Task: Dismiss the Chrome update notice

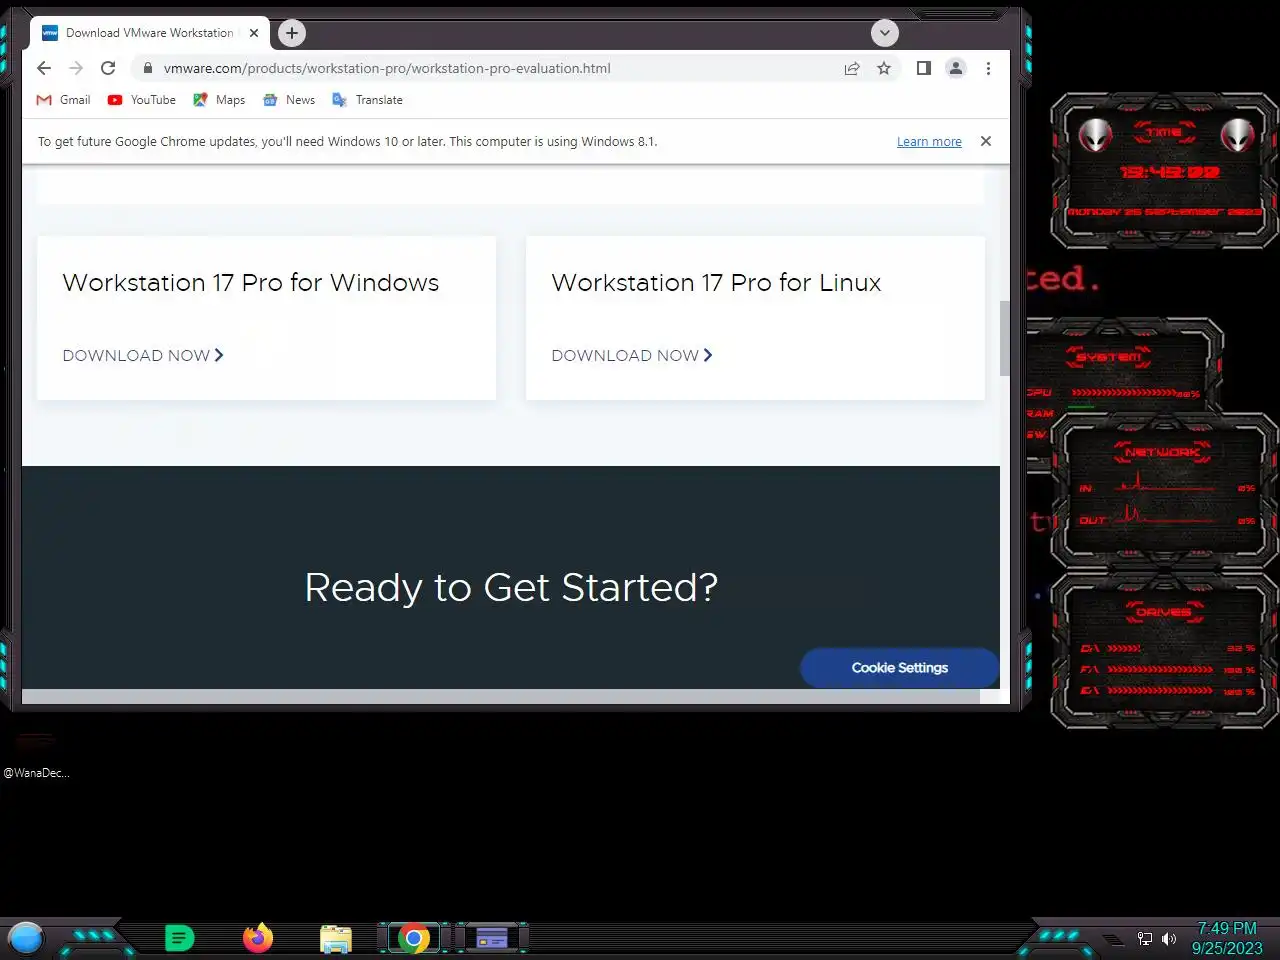Action: (986, 141)
